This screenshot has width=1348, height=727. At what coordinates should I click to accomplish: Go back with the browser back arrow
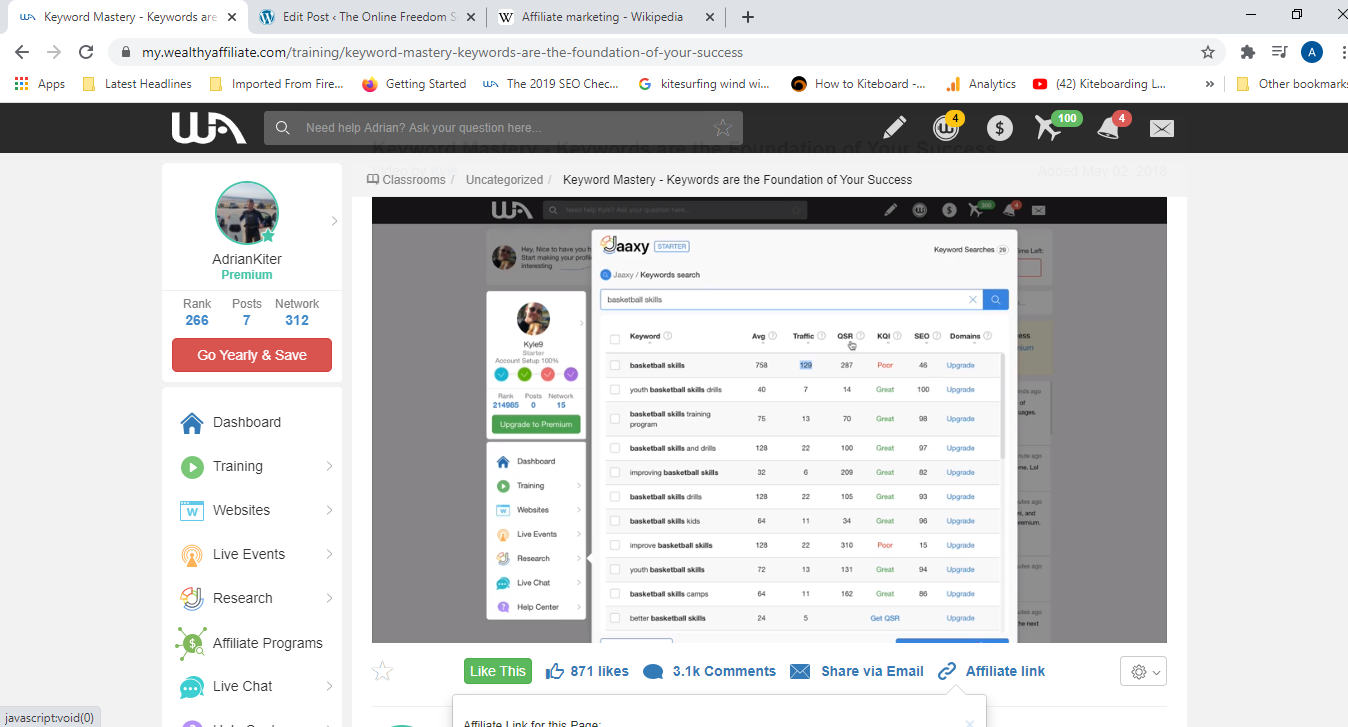pos(22,52)
